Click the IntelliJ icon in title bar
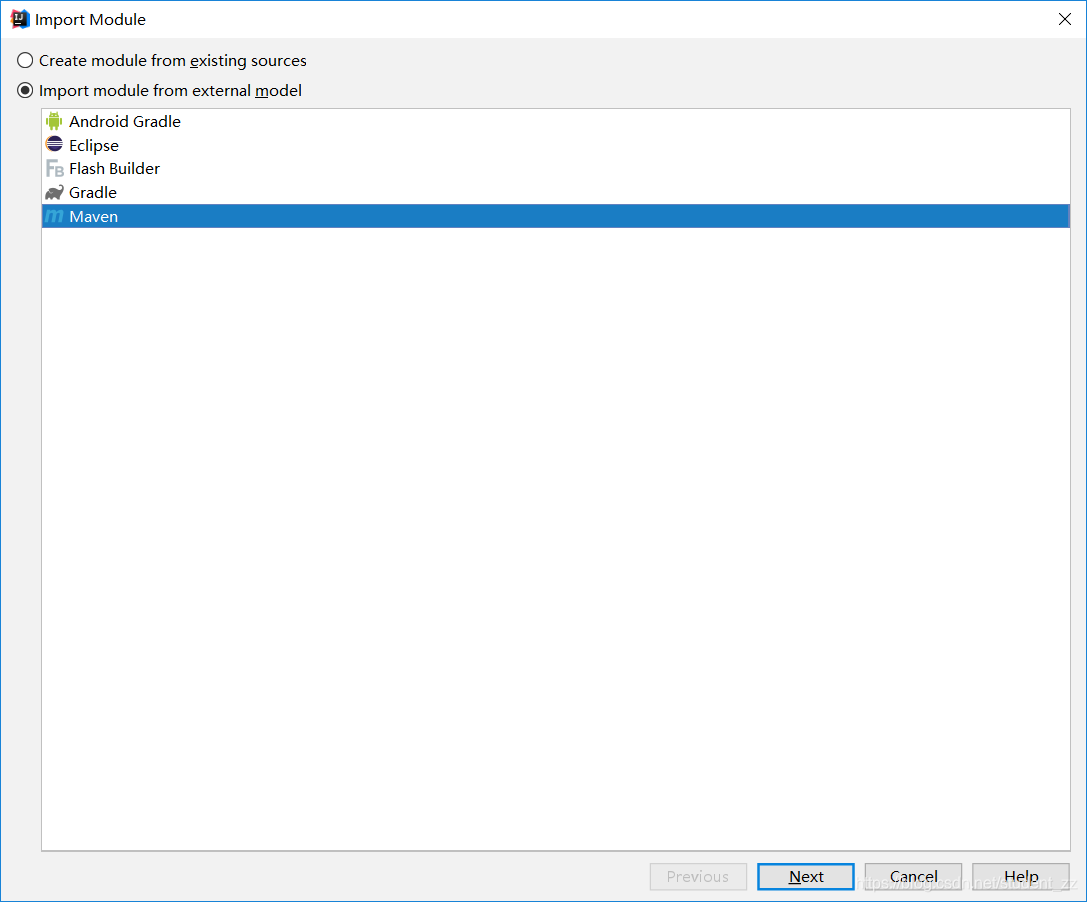Viewport: 1087px width, 902px height. (20, 19)
